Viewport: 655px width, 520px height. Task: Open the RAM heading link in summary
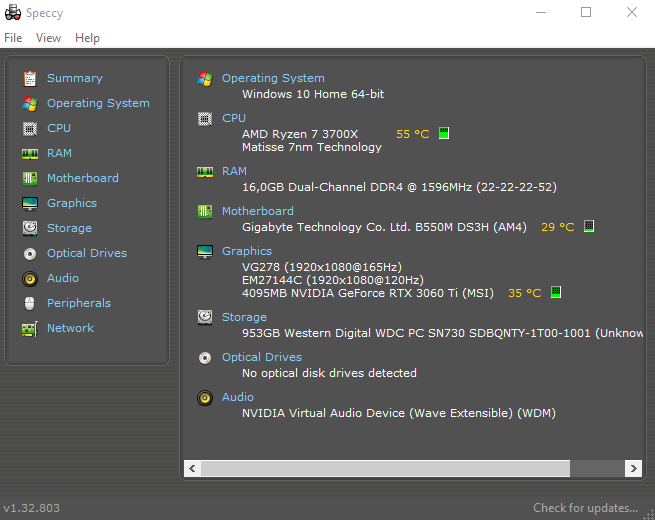[234, 172]
